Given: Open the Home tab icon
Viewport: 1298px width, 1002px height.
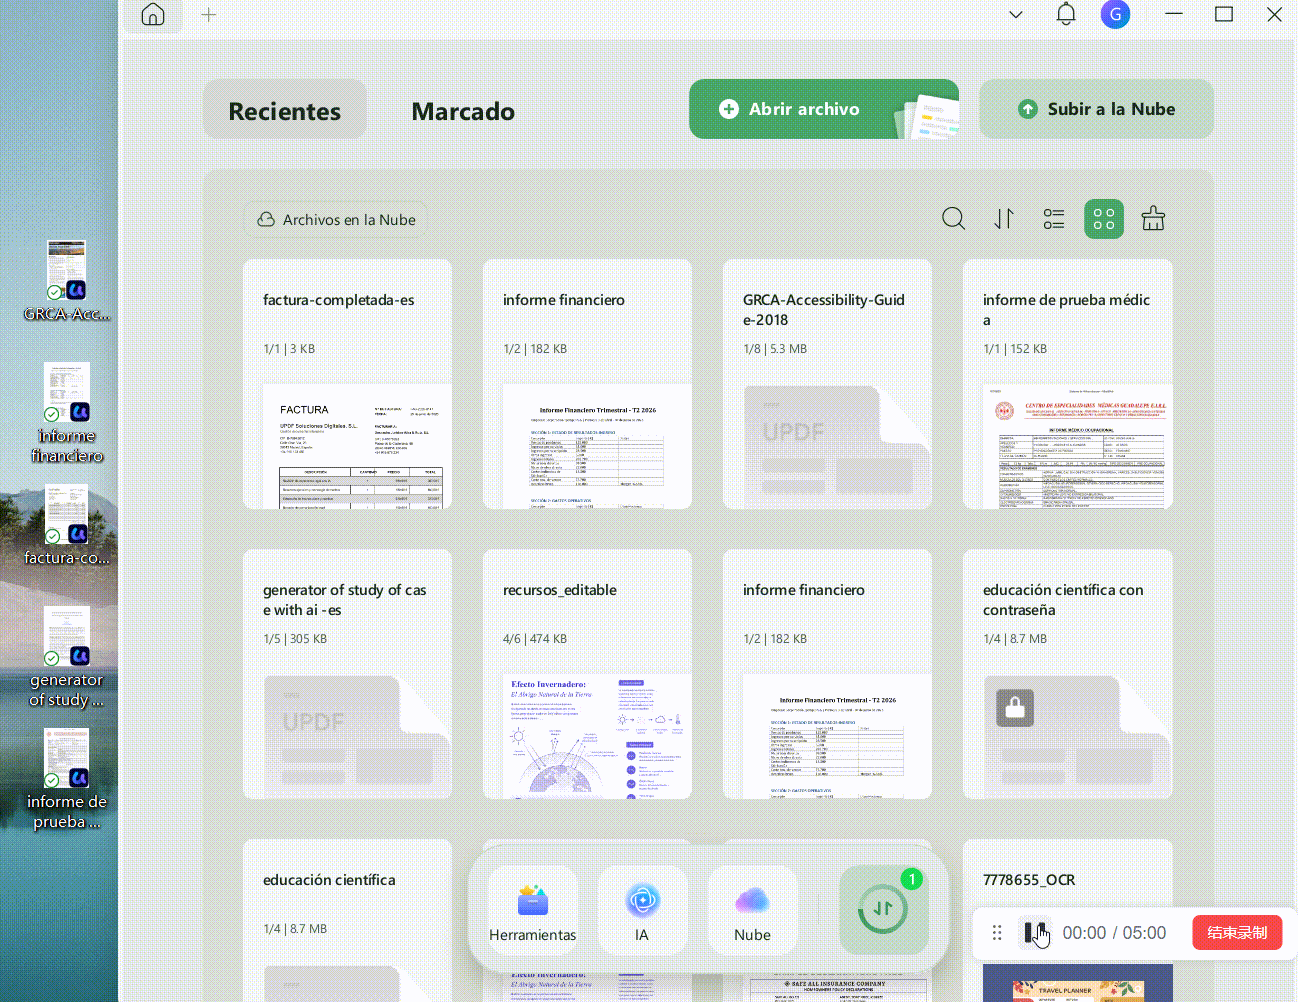Looking at the screenshot, I should (x=153, y=15).
